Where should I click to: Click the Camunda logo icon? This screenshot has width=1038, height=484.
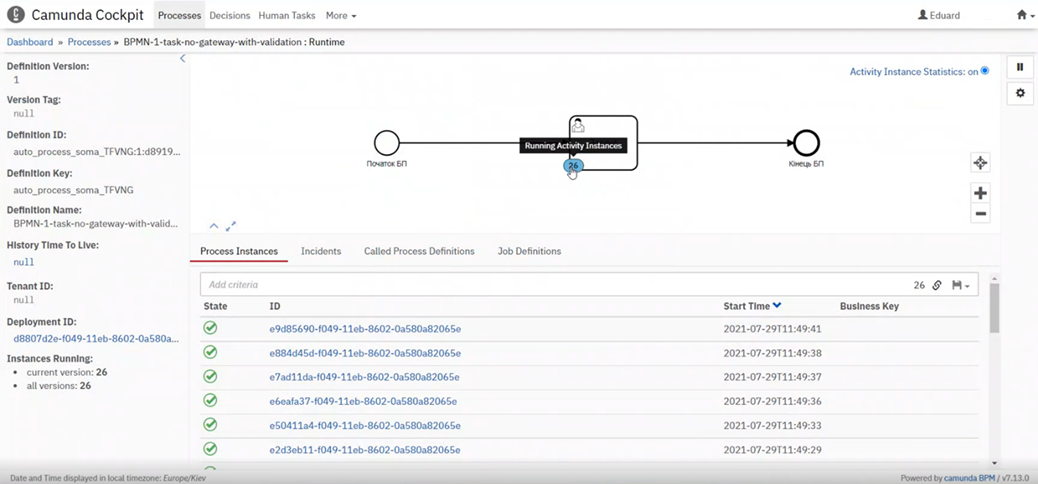(16, 15)
